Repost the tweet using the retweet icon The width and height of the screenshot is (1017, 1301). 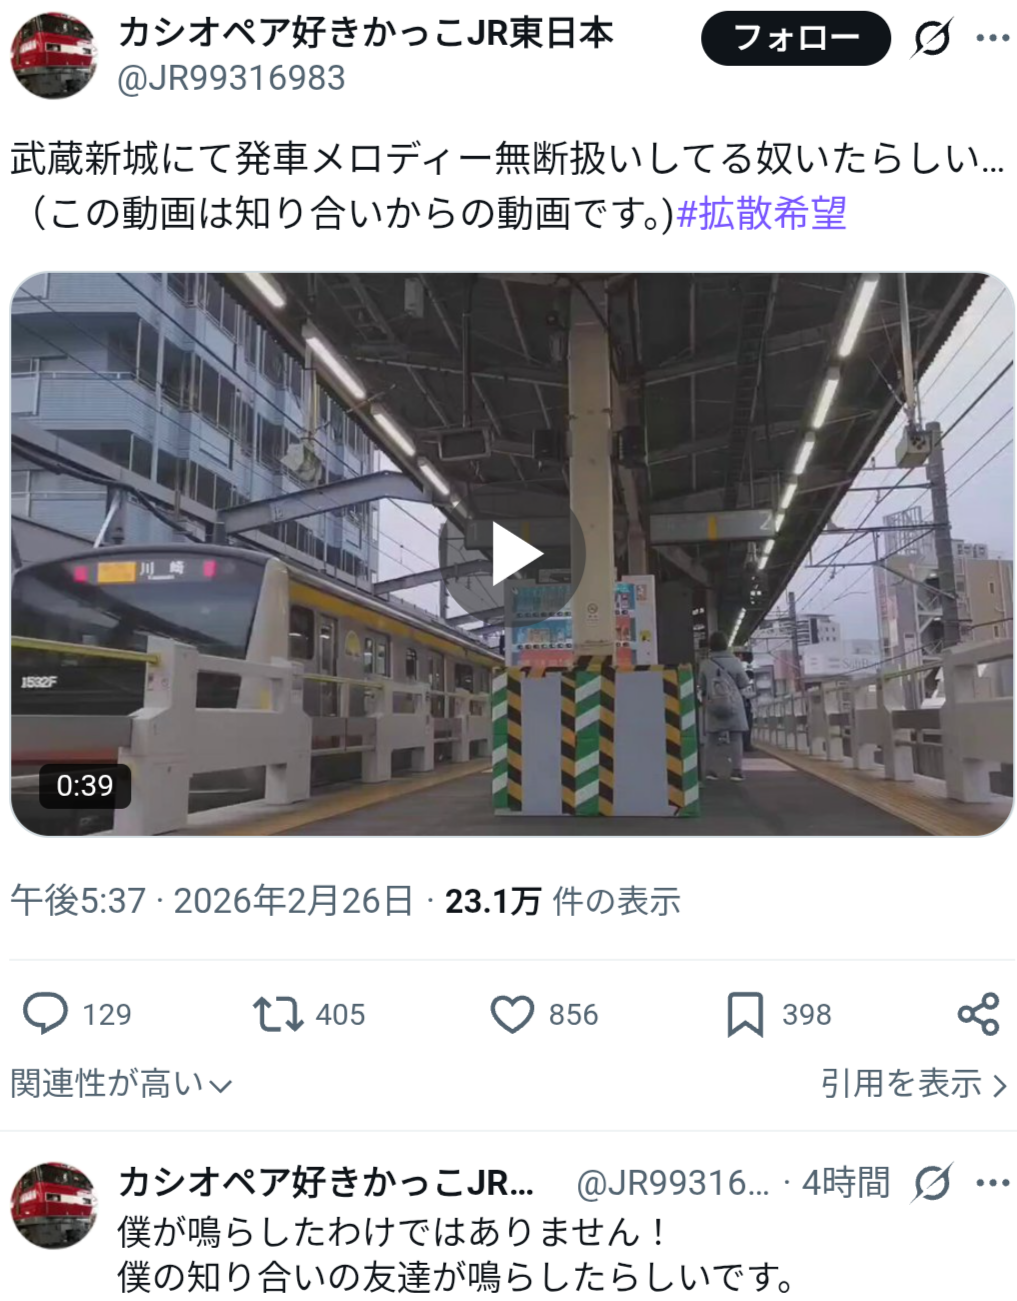pyautogui.click(x=277, y=1013)
